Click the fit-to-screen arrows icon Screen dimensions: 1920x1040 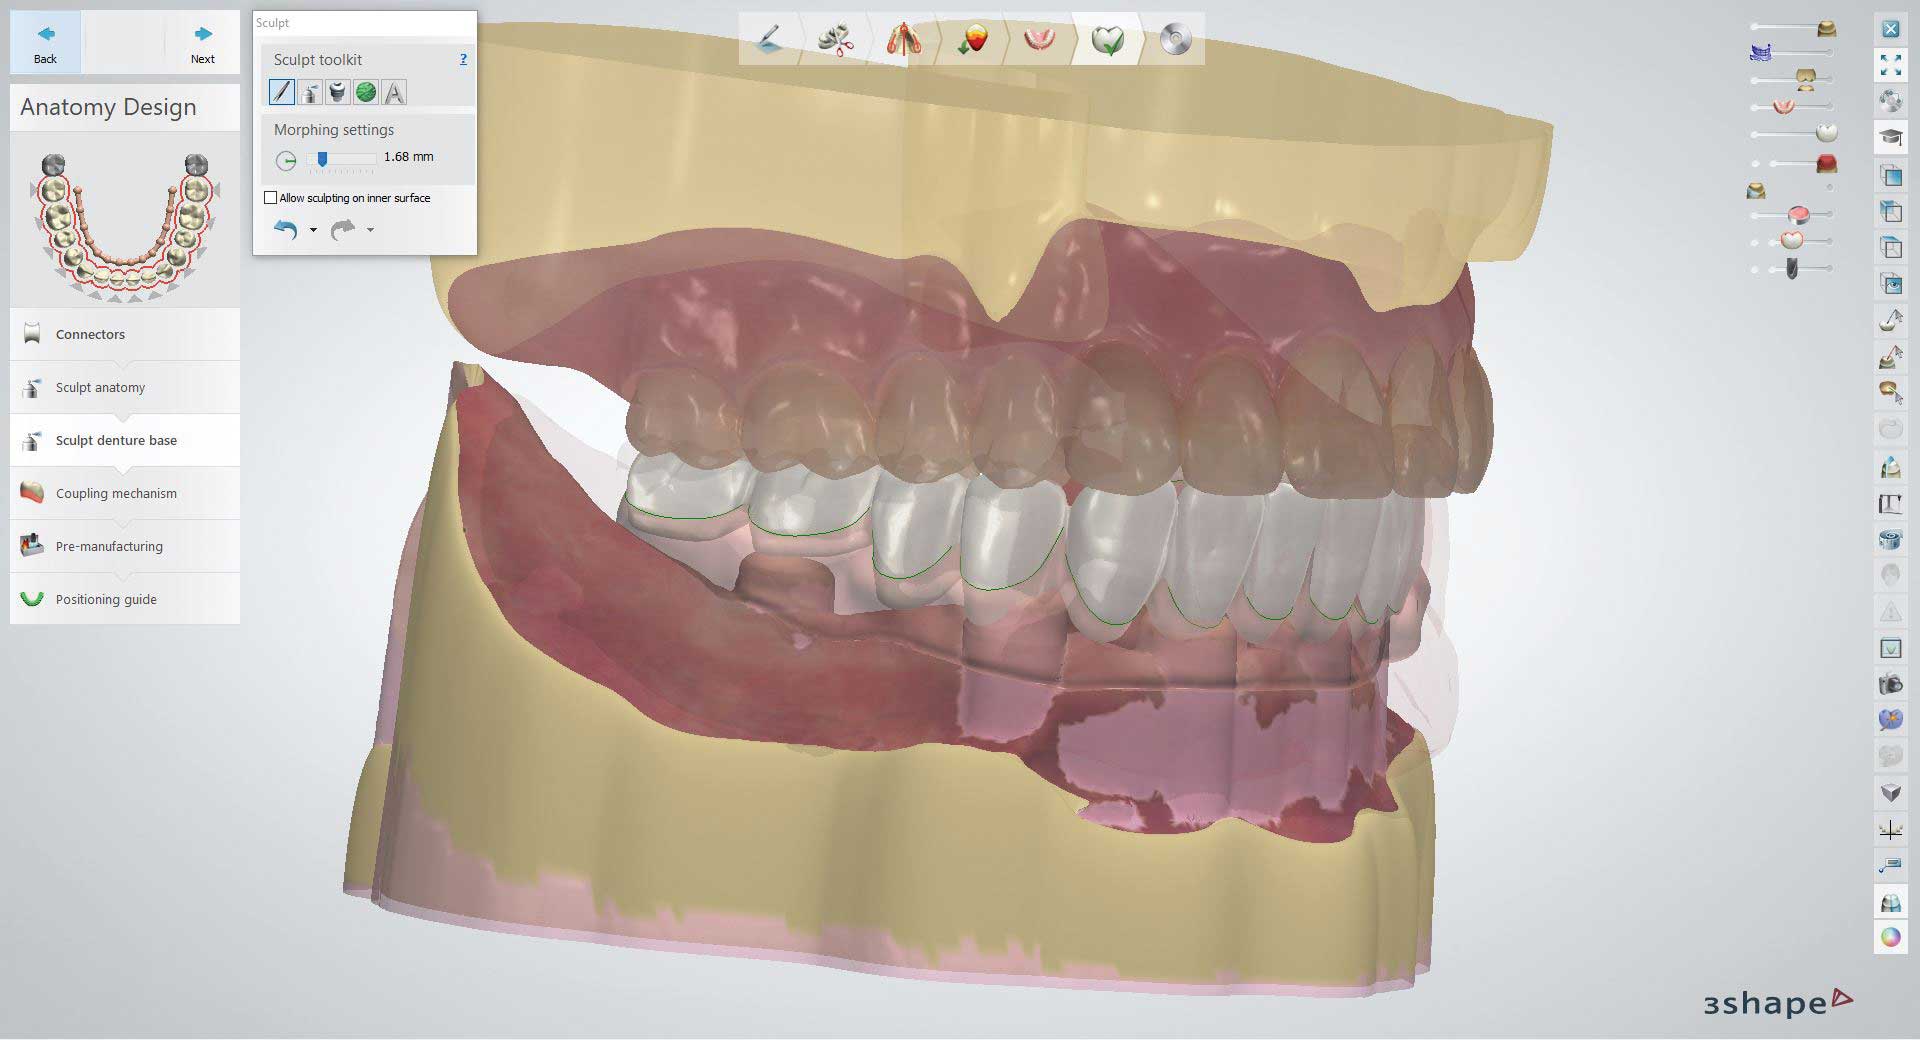[x=1890, y=66]
